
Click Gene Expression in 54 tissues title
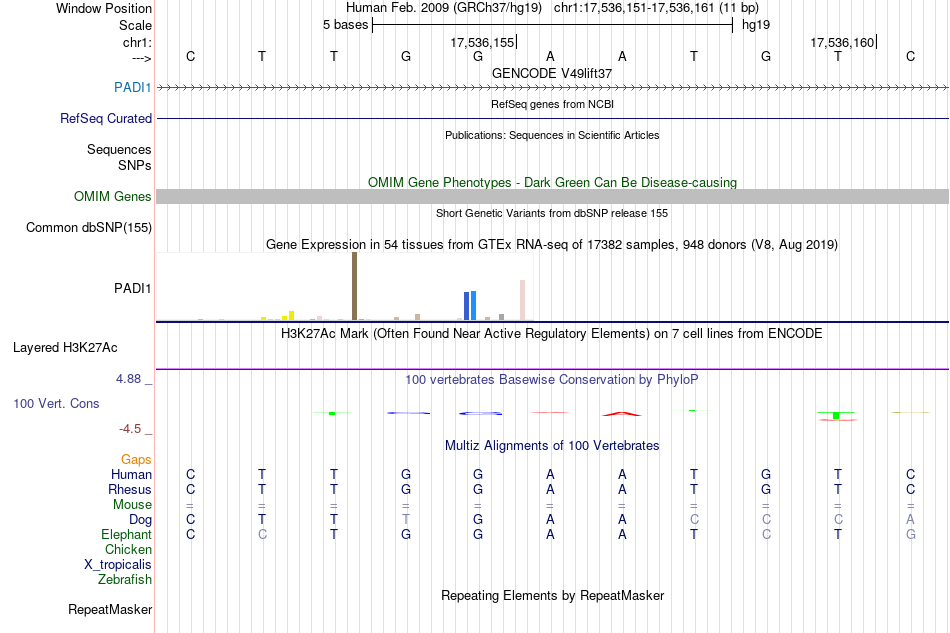tap(552, 245)
